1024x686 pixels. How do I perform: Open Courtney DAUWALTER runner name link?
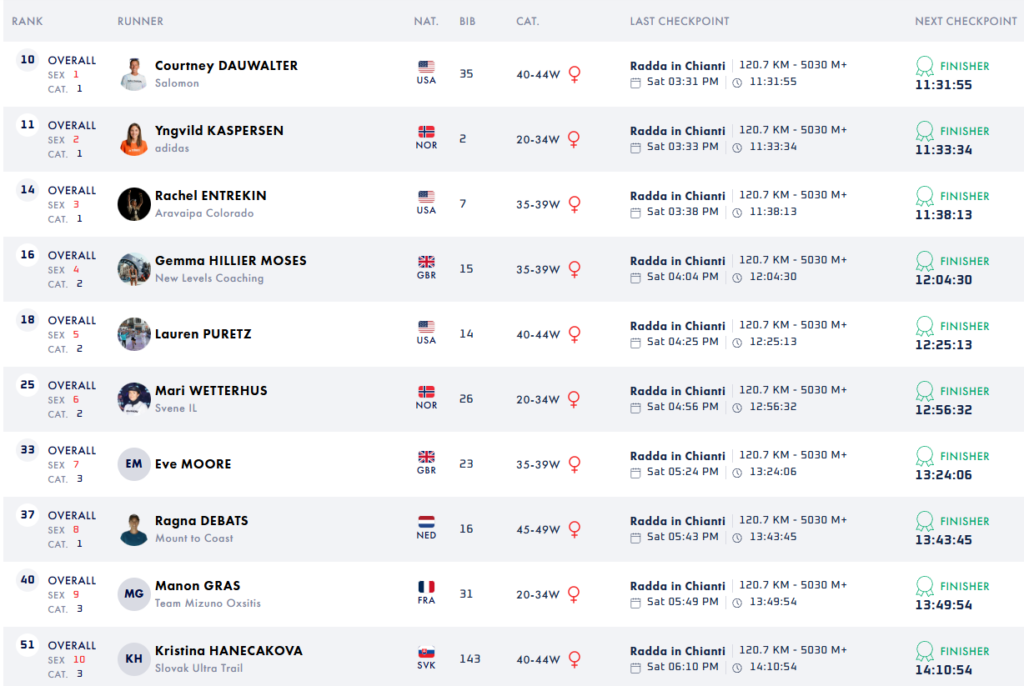(x=226, y=66)
